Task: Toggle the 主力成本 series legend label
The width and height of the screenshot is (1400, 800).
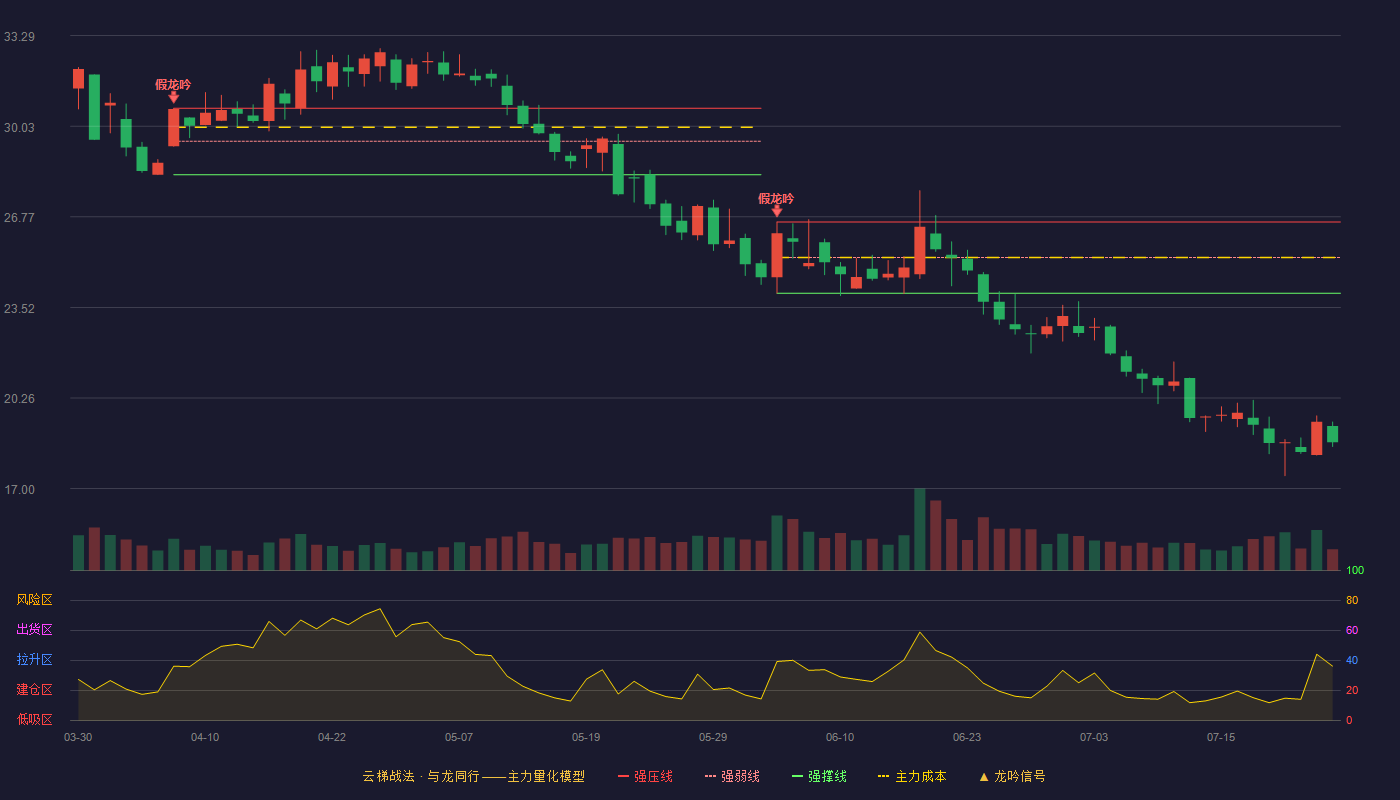Action: (920, 776)
